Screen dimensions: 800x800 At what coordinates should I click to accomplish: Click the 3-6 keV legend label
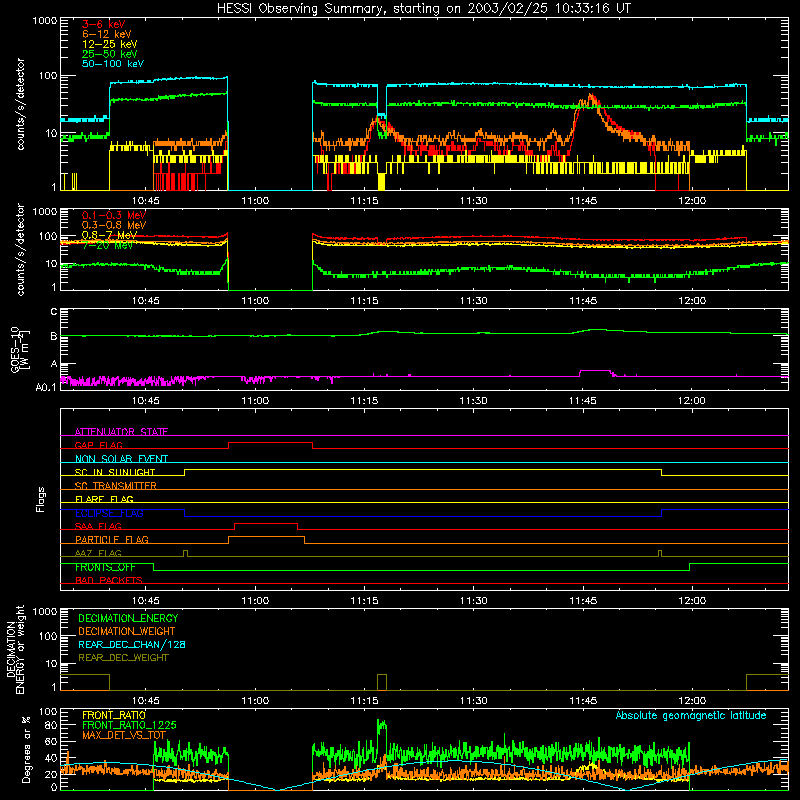tap(104, 24)
